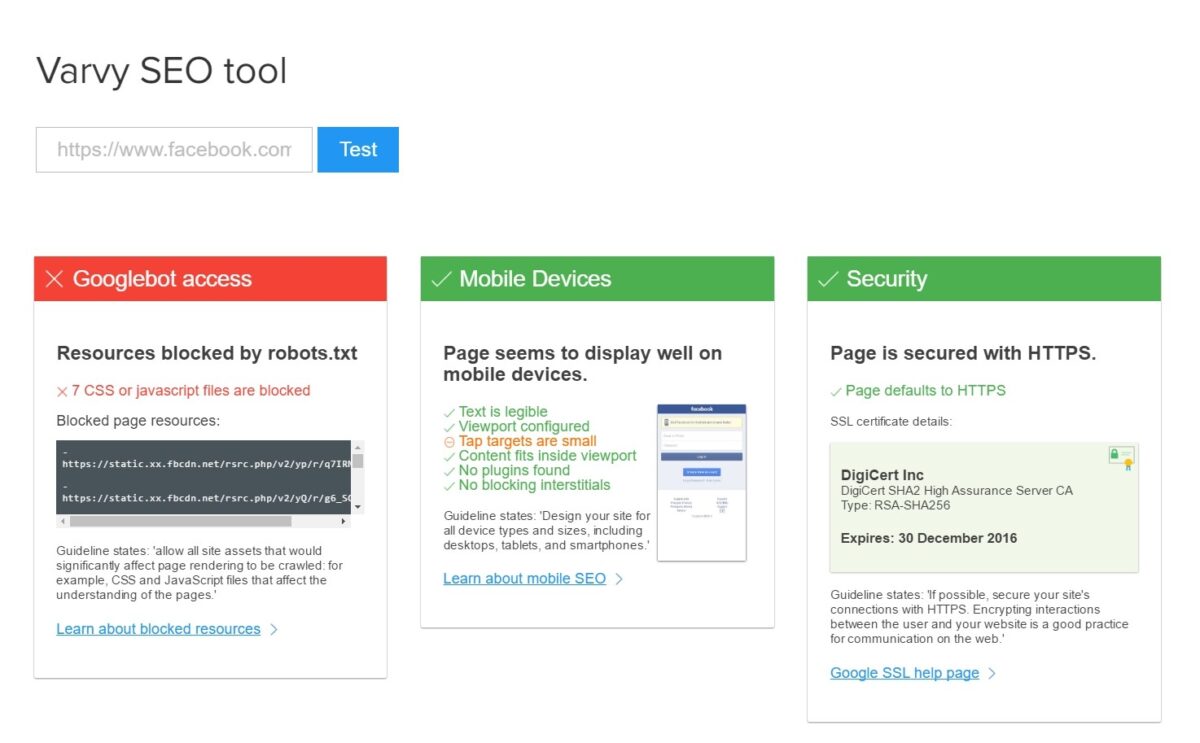
Task: Click the mobile preview screenshot thumbnail
Action: [x=701, y=482]
